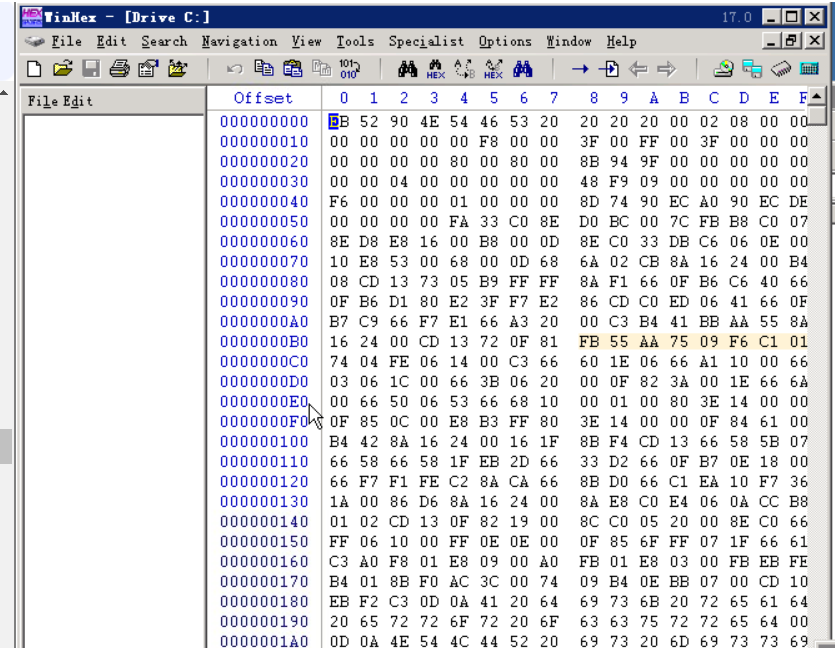835x648 pixels.
Task: Click the Open file folder icon
Action: 63,69
